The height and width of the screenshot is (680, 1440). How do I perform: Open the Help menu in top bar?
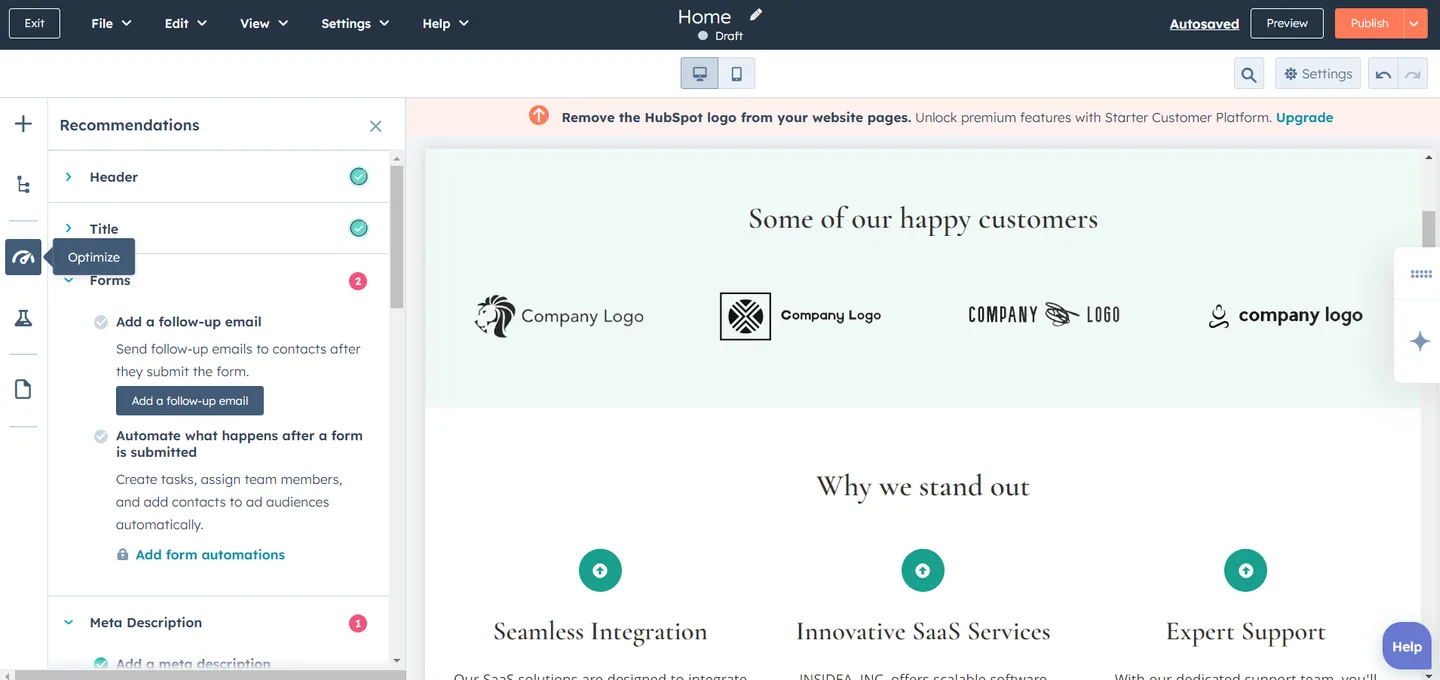pos(445,23)
